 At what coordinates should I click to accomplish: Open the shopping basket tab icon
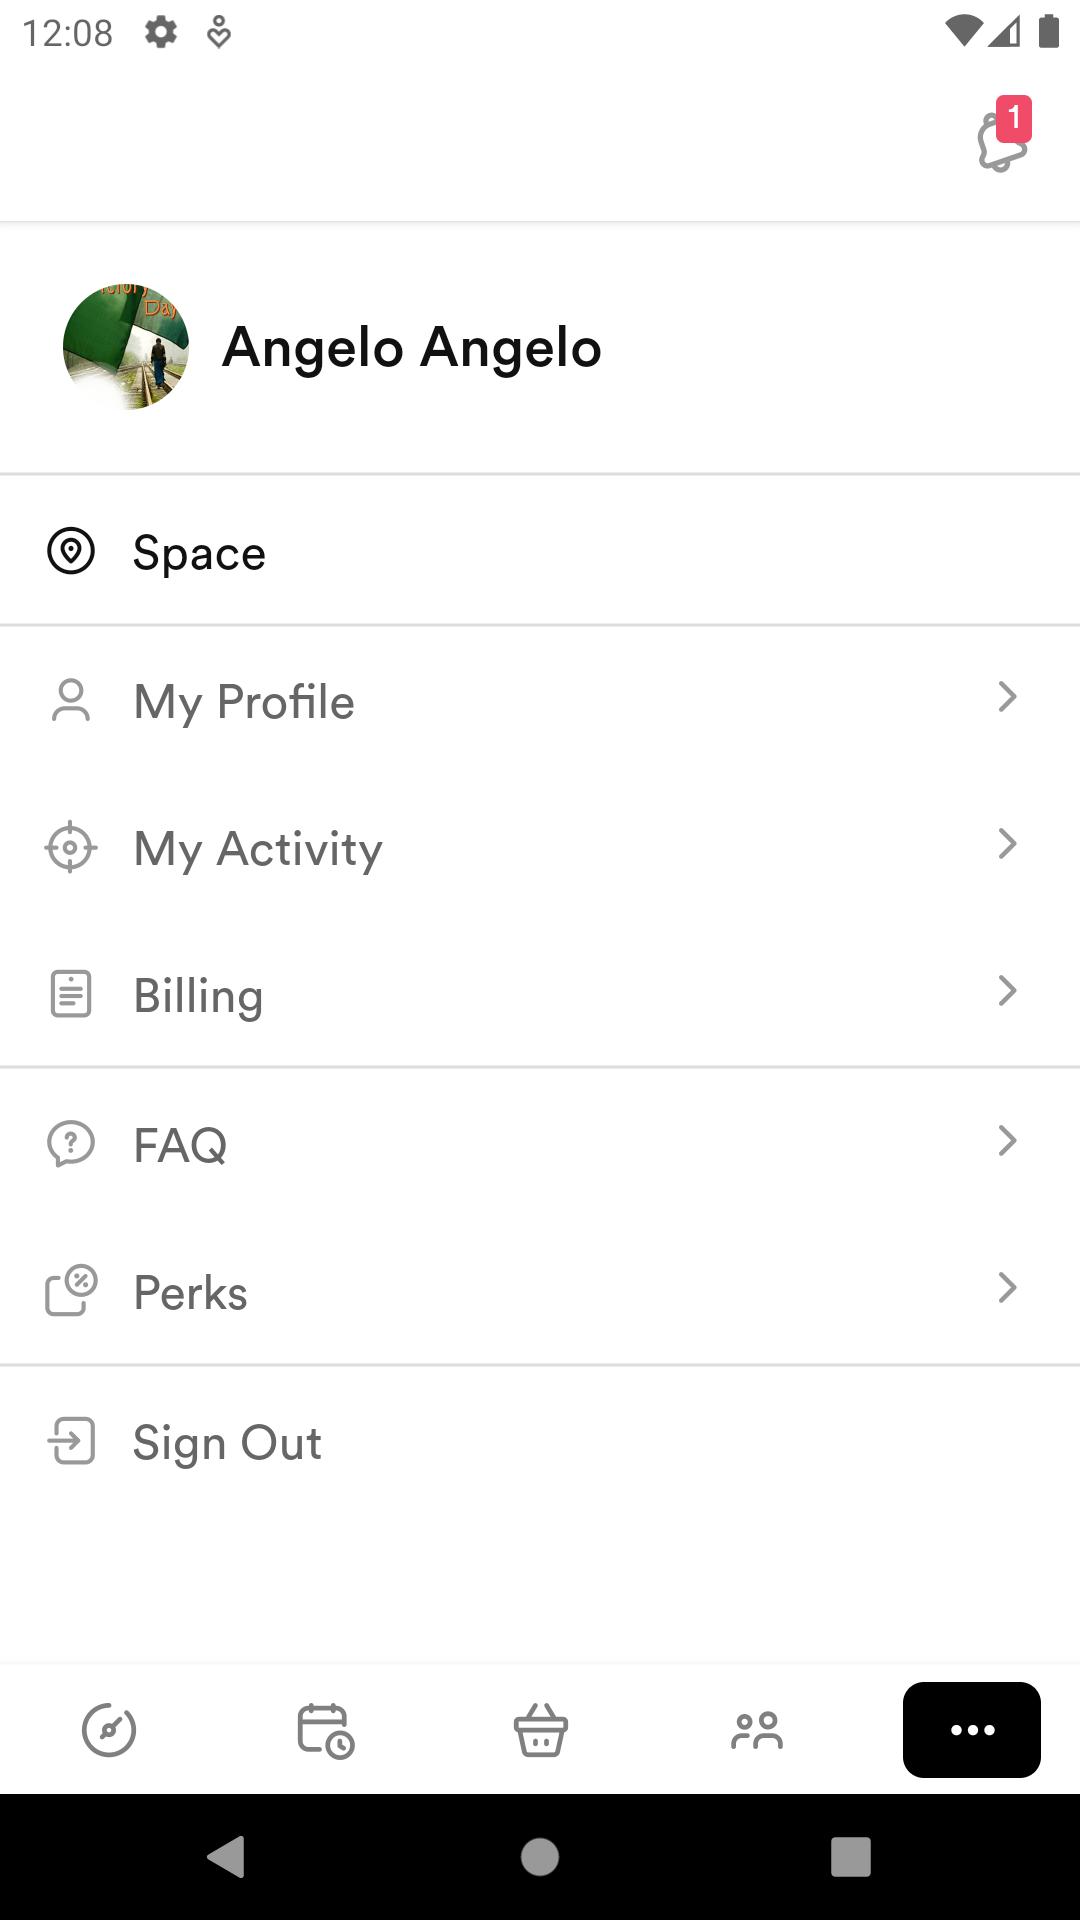(541, 1730)
